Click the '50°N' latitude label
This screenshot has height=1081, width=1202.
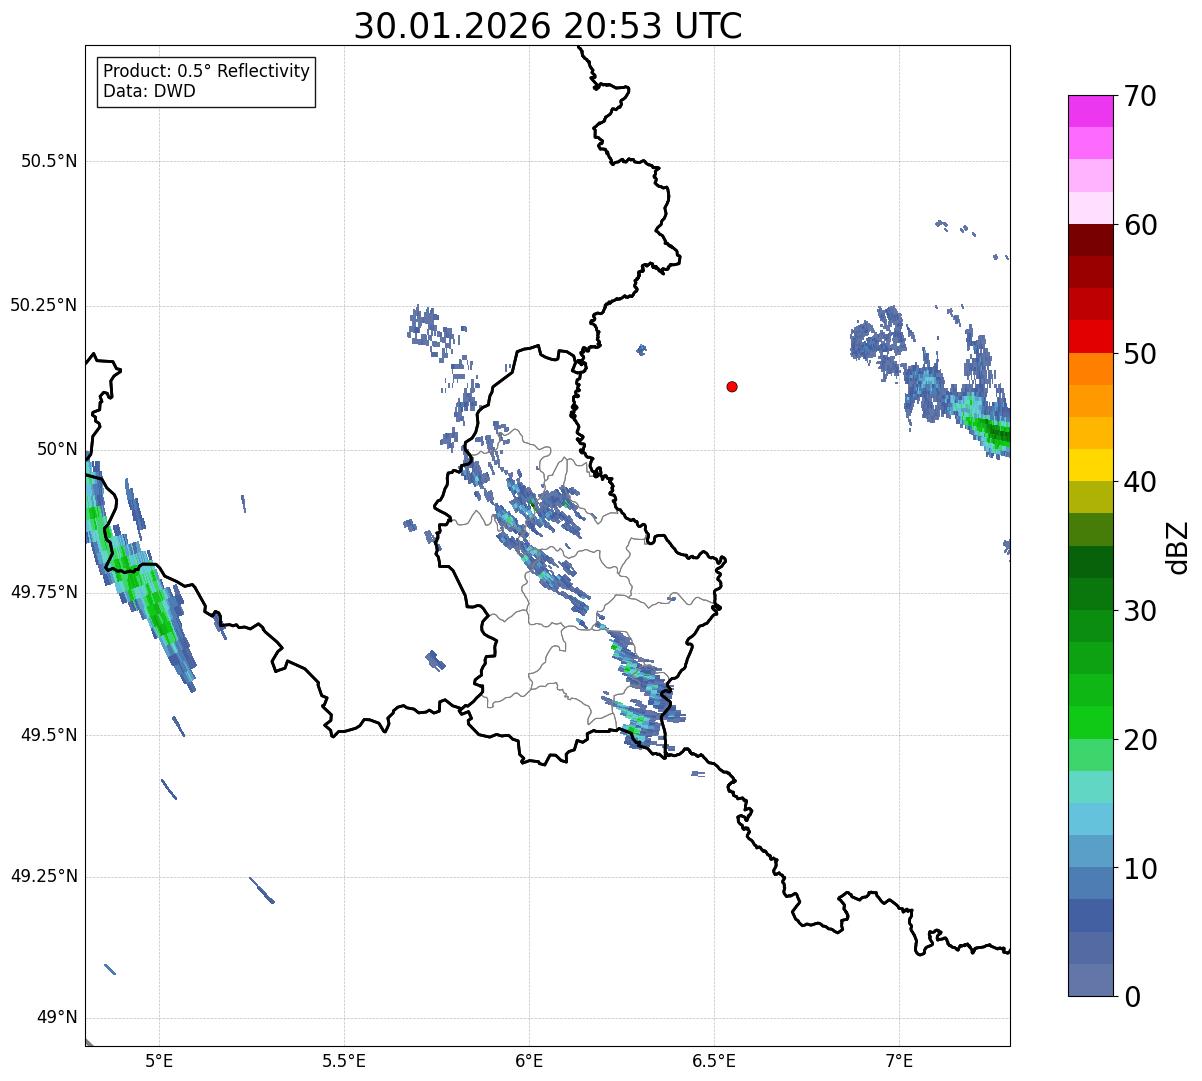coord(57,449)
